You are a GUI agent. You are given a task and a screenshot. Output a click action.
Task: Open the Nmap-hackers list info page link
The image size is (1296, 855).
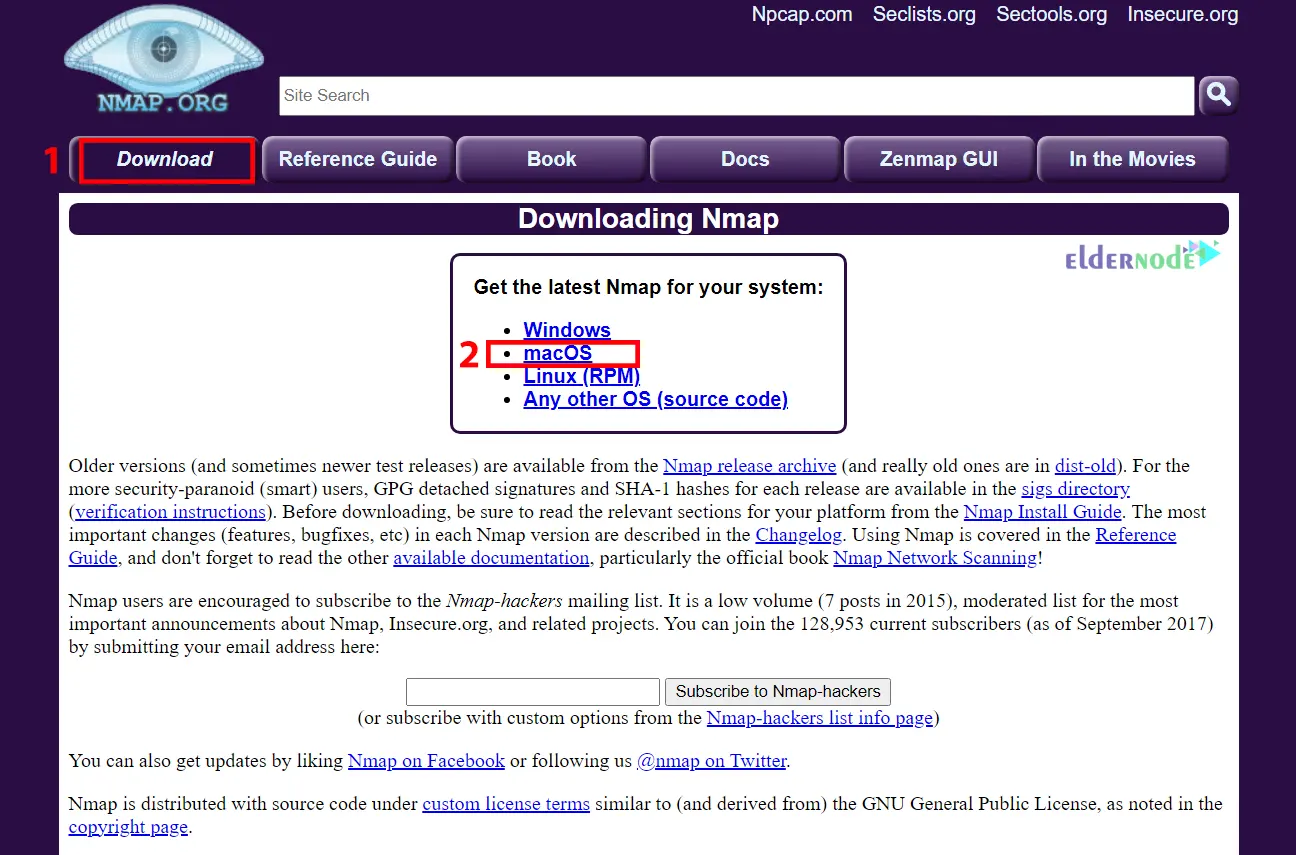click(820, 718)
